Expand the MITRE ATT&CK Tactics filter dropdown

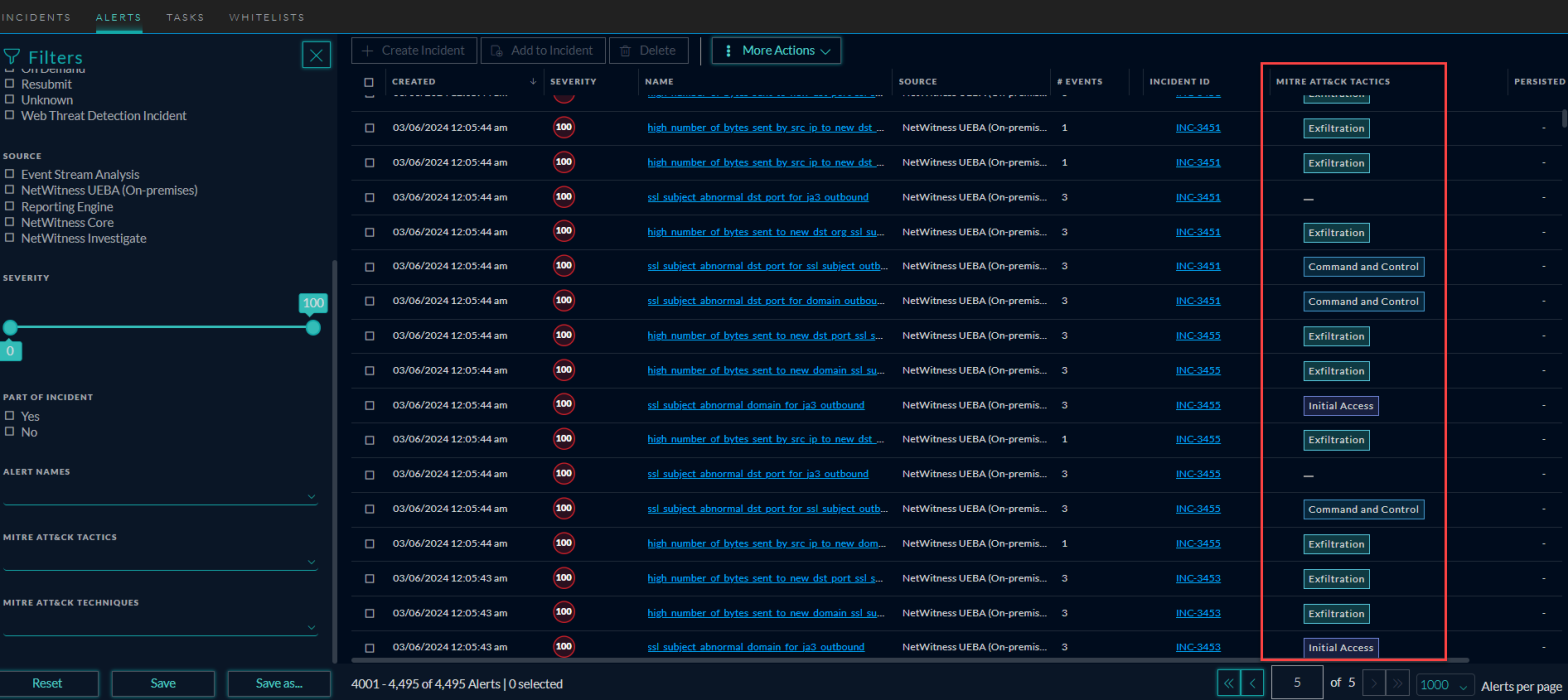[161, 561]
